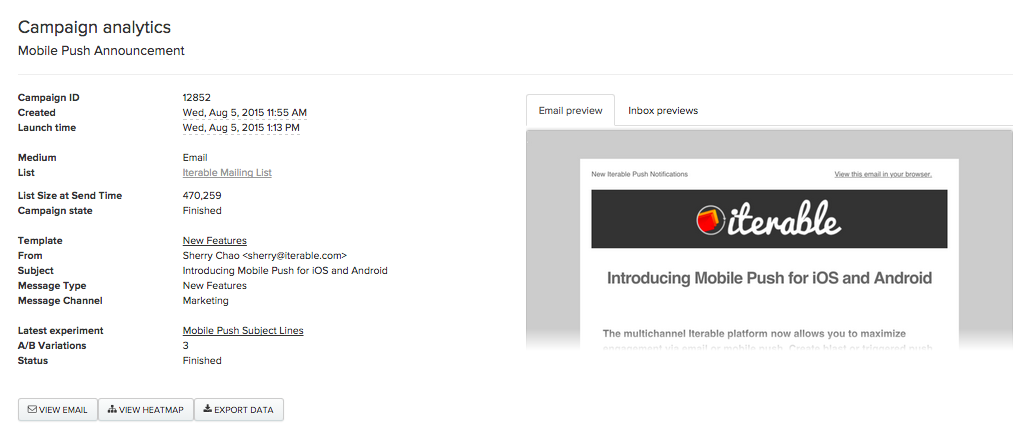Click the download icon on Export Data
Viewport: 1034px width, 434px height.
[x=207, y=409]
